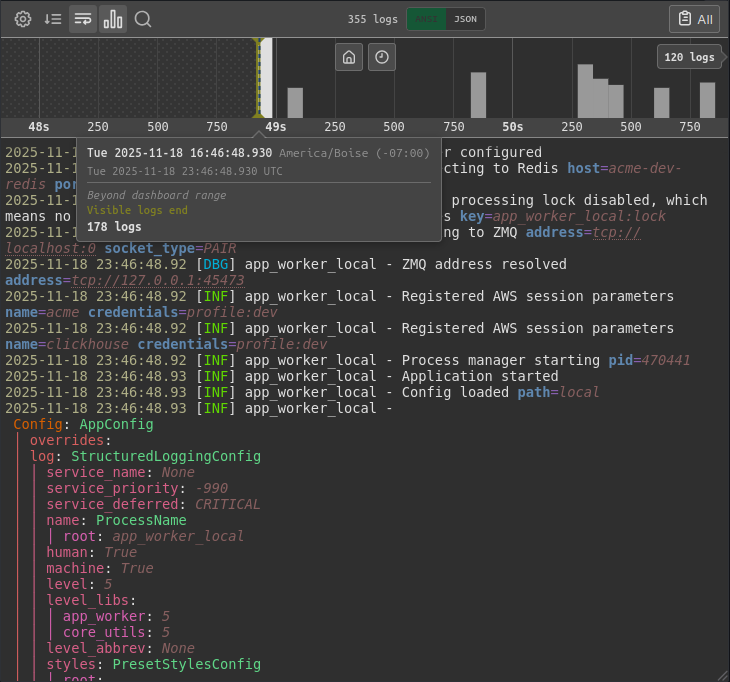The image size is (730, 682).
Task: Click the clock icon on timeline
Action: click(x=381, y=57)
